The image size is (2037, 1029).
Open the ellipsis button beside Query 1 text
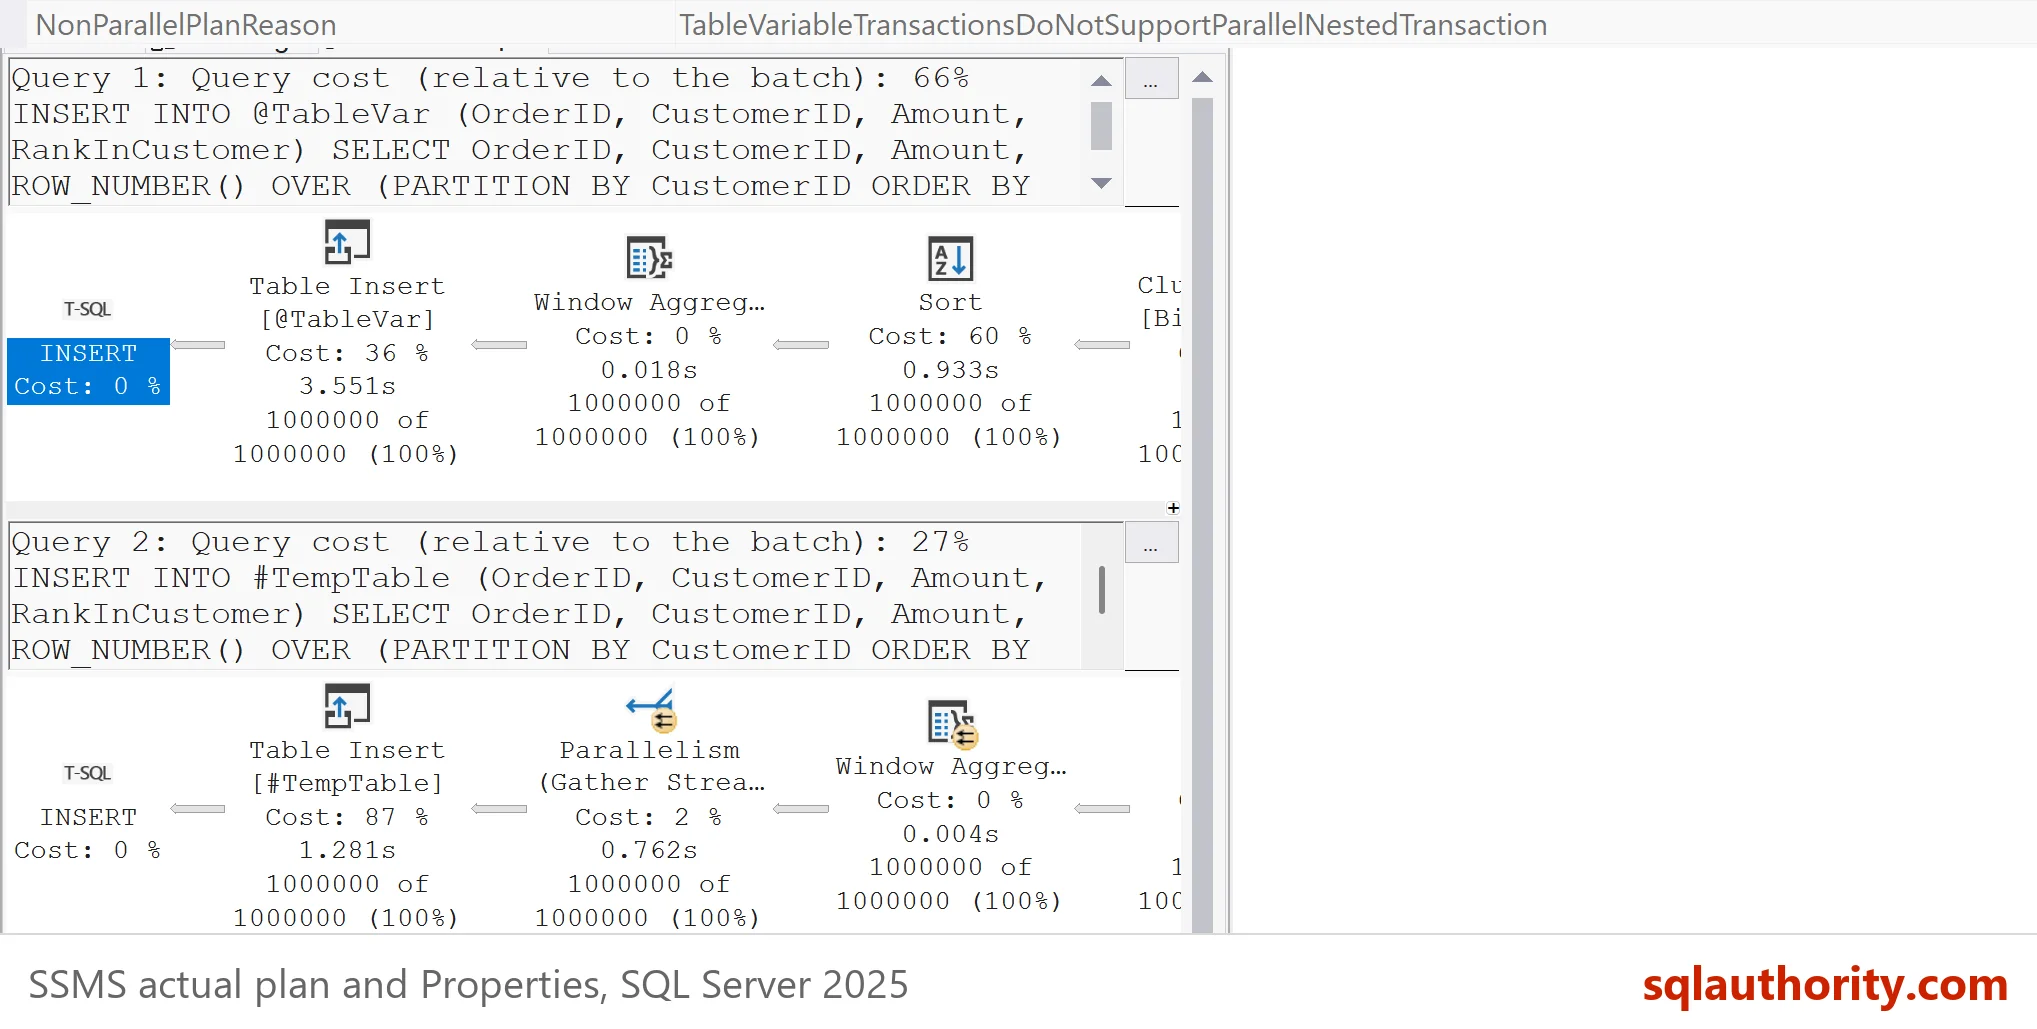coord(1151,80)
